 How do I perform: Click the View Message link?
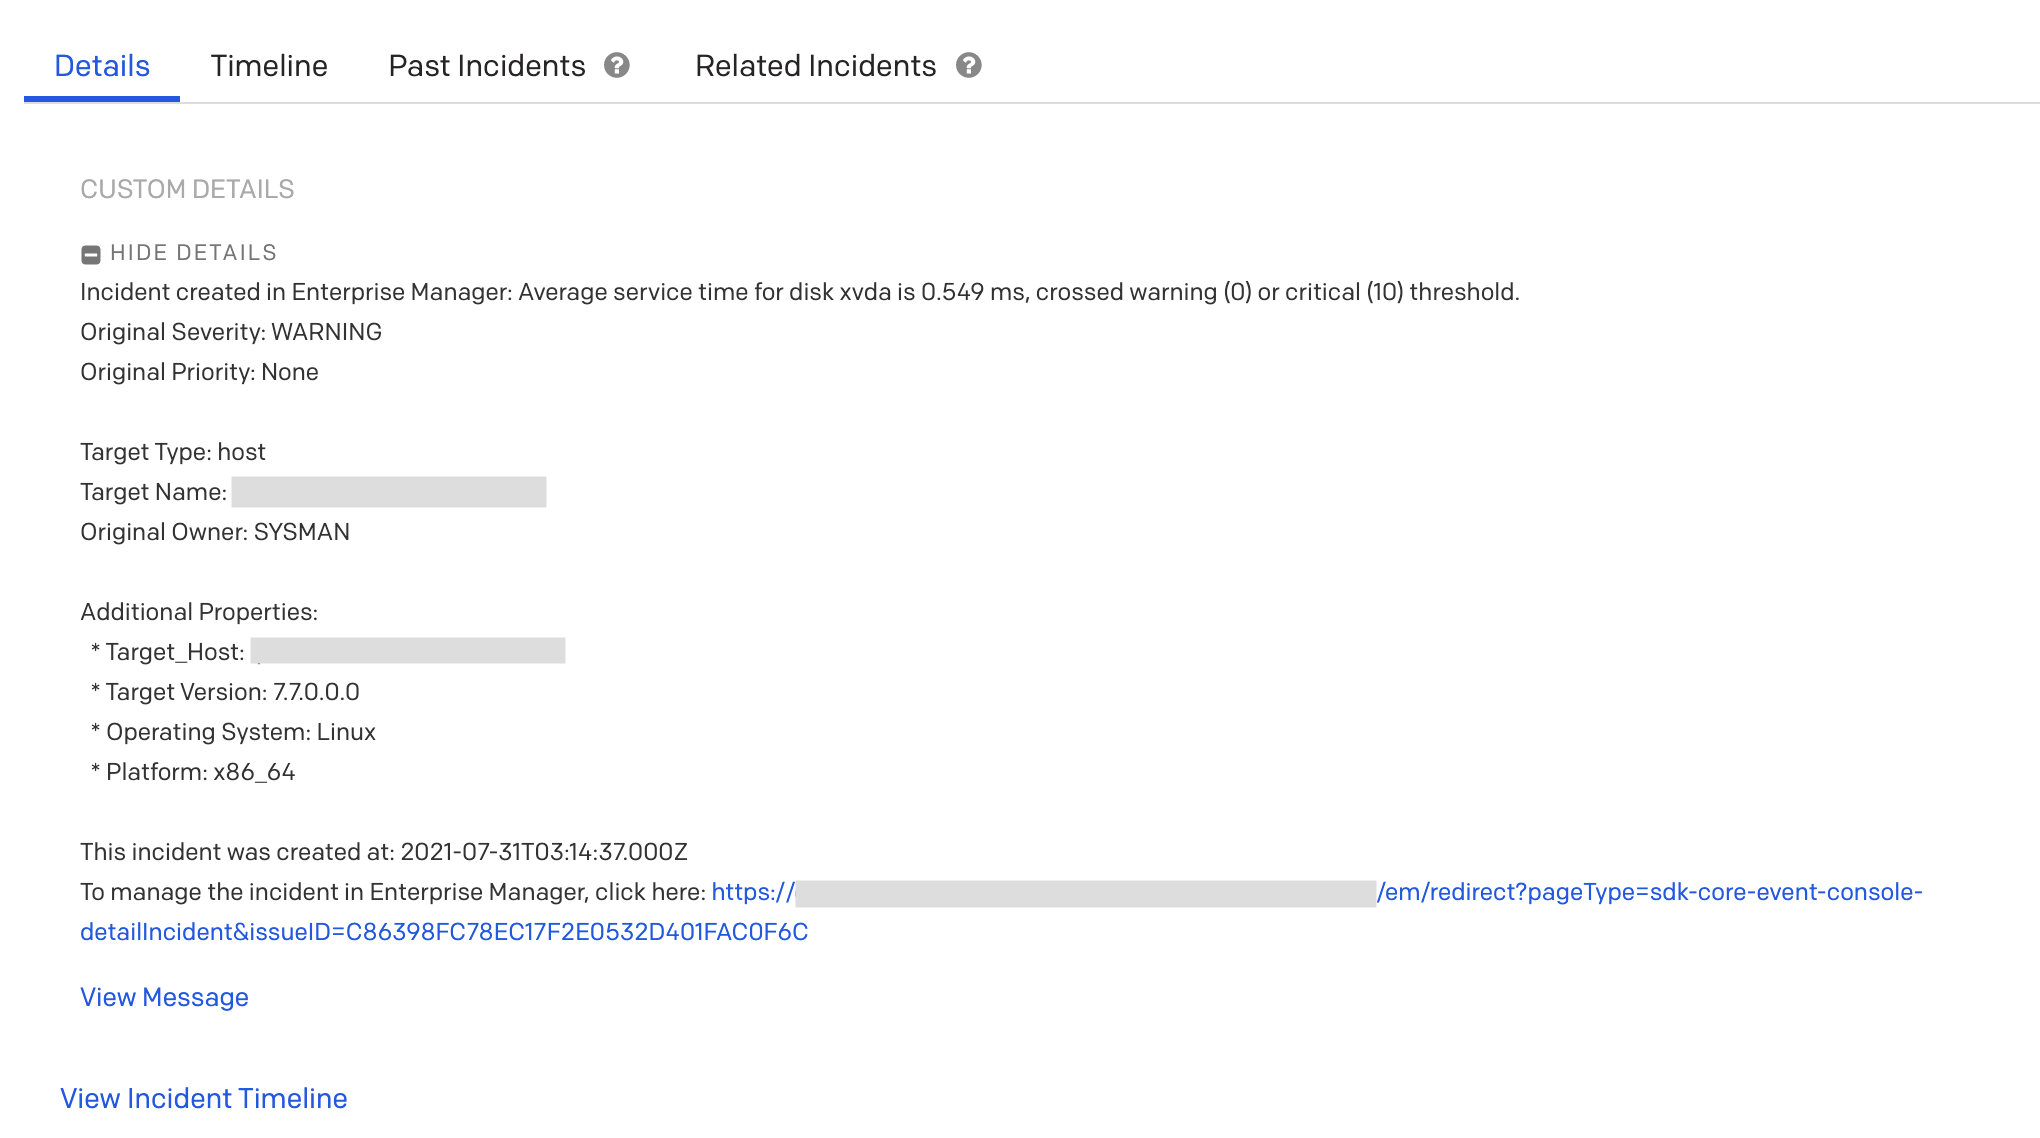click(164, 997)
